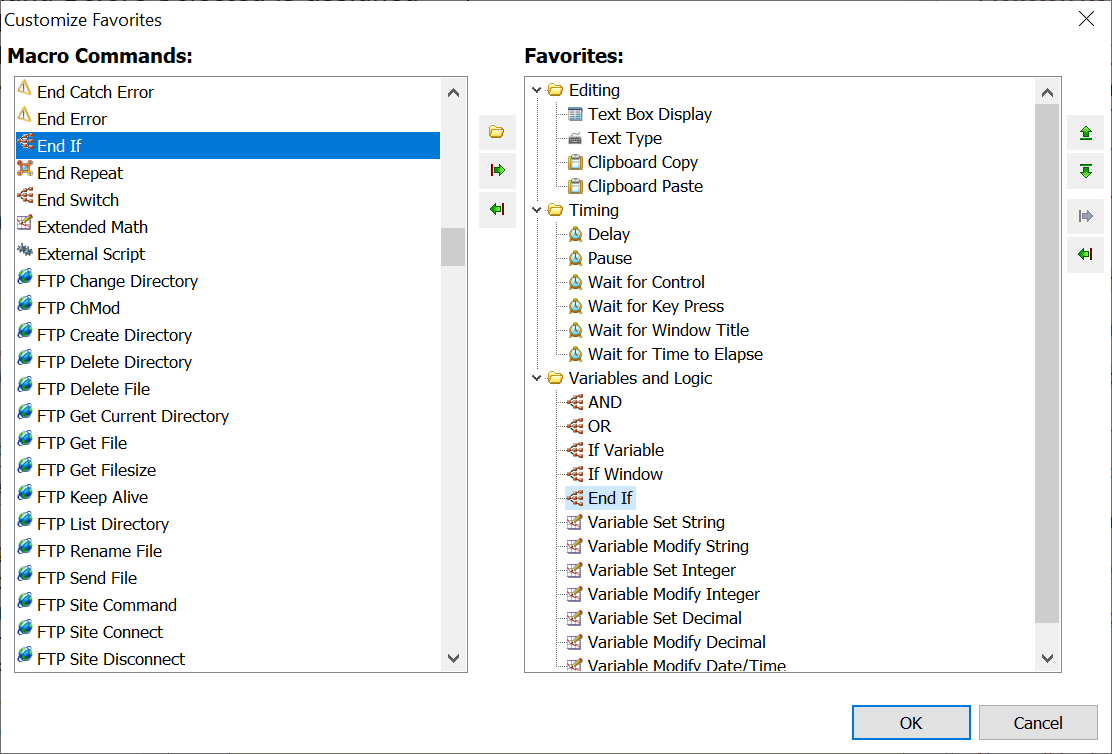
Task: Click the remove-from-favorites left arrow icon
Action: [497, 210]
